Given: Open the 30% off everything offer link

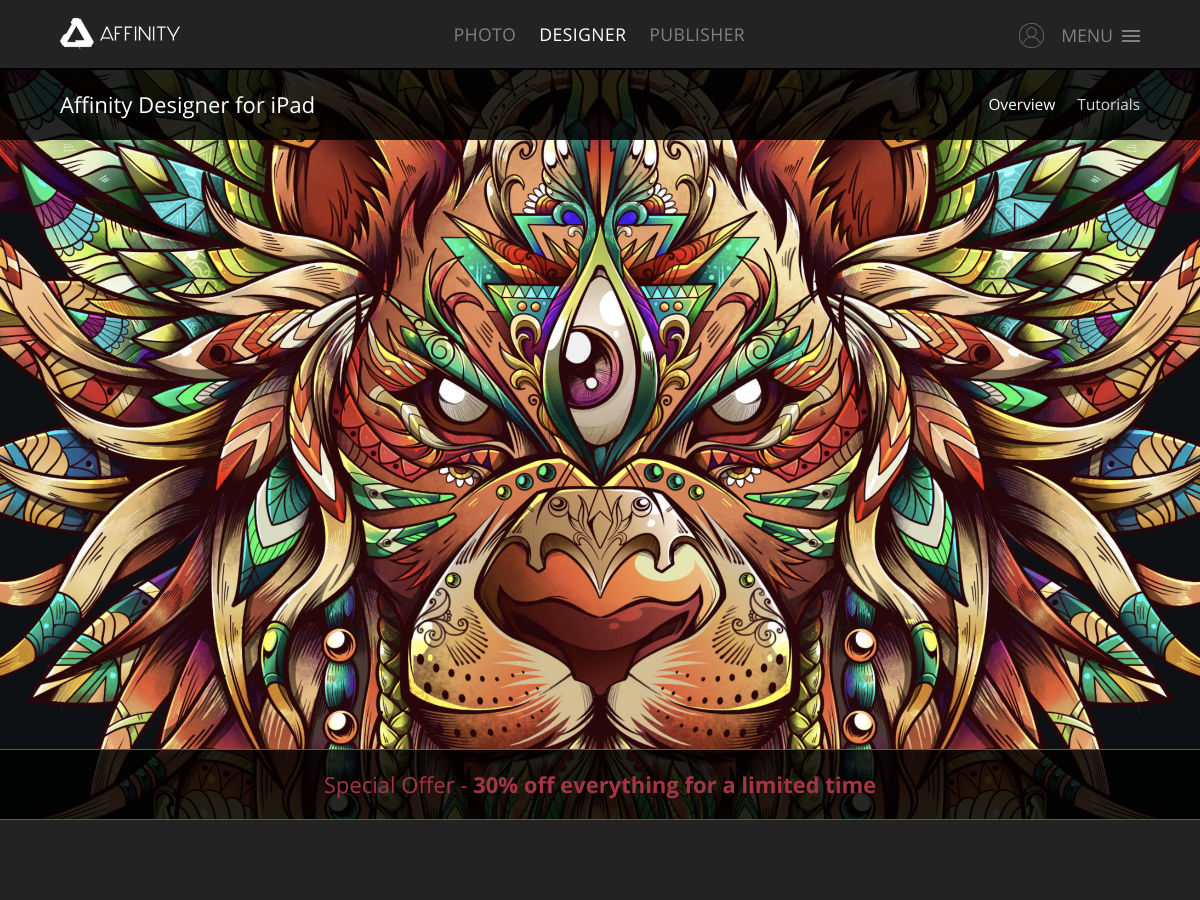Looking at the screenshot, I should click(x=674, y=785).
